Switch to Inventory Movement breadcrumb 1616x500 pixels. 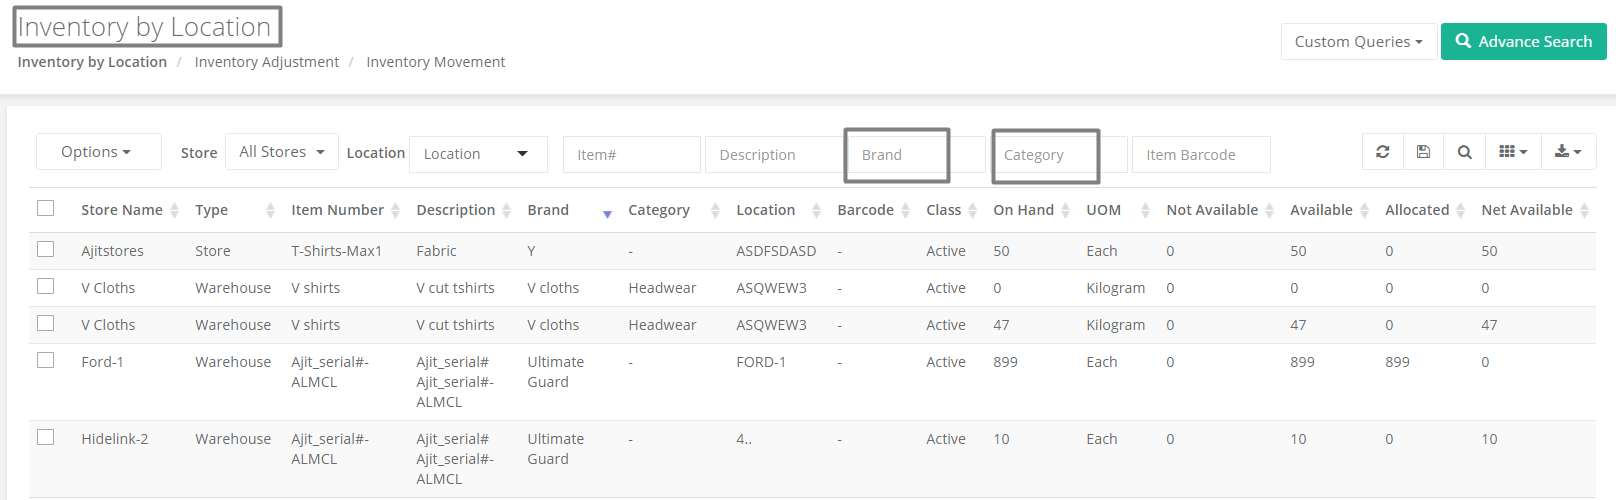[x=436, y=62]
